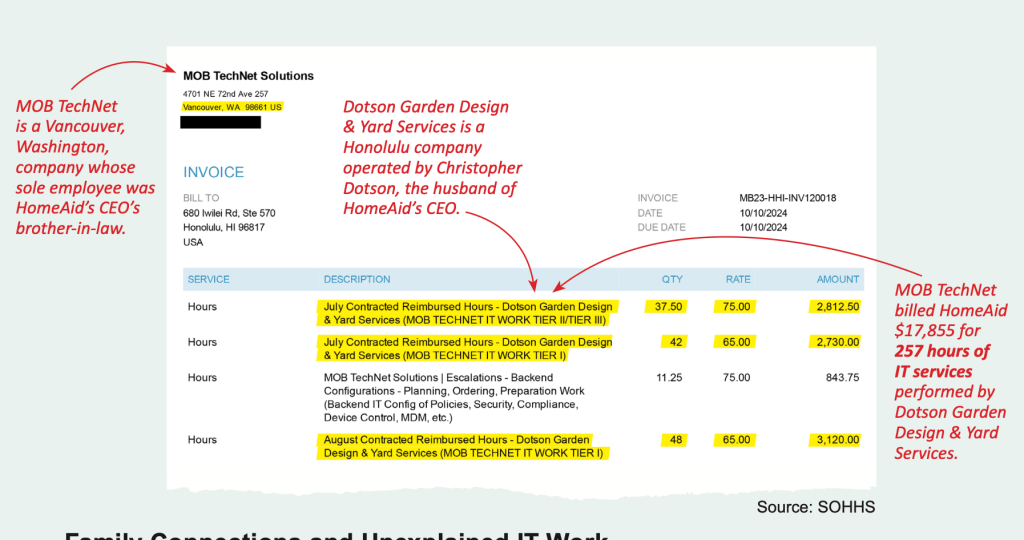Viewport: 1024px width, 540px height.
Task: Click the rate 75.00 in the first row
Action: click(x=736, y=307)
